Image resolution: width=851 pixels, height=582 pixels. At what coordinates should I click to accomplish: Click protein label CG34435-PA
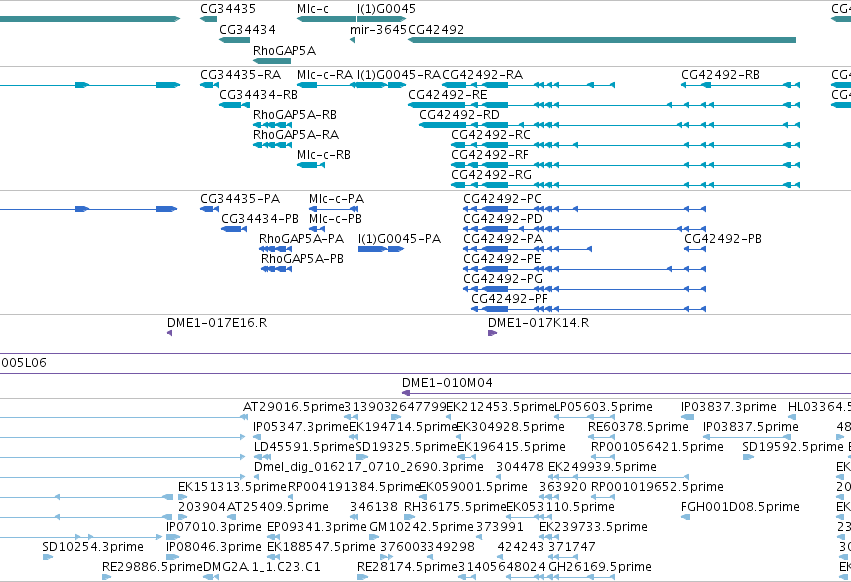(240, 199)
